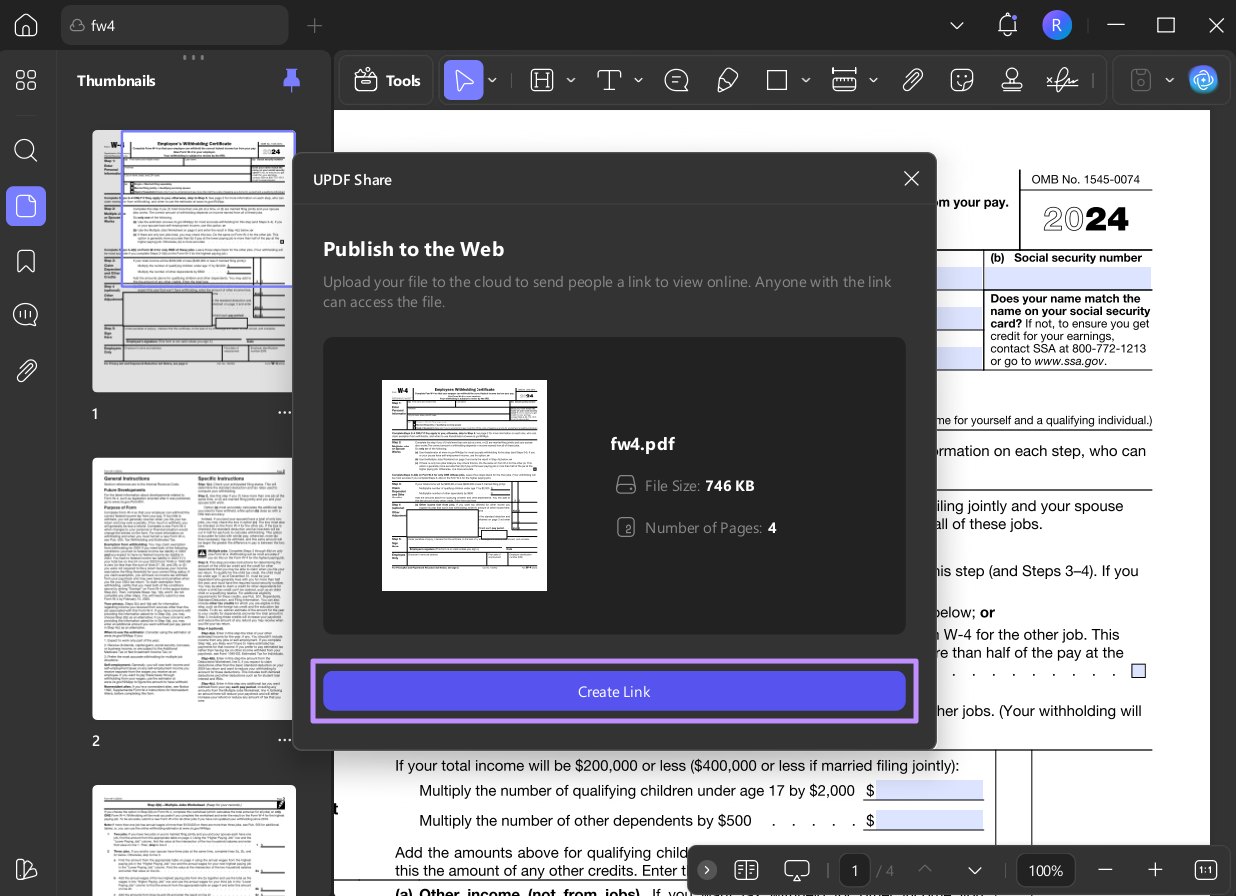Open the sticker annotation tool
Screen dimensions: 1236x896
point(961,79)
